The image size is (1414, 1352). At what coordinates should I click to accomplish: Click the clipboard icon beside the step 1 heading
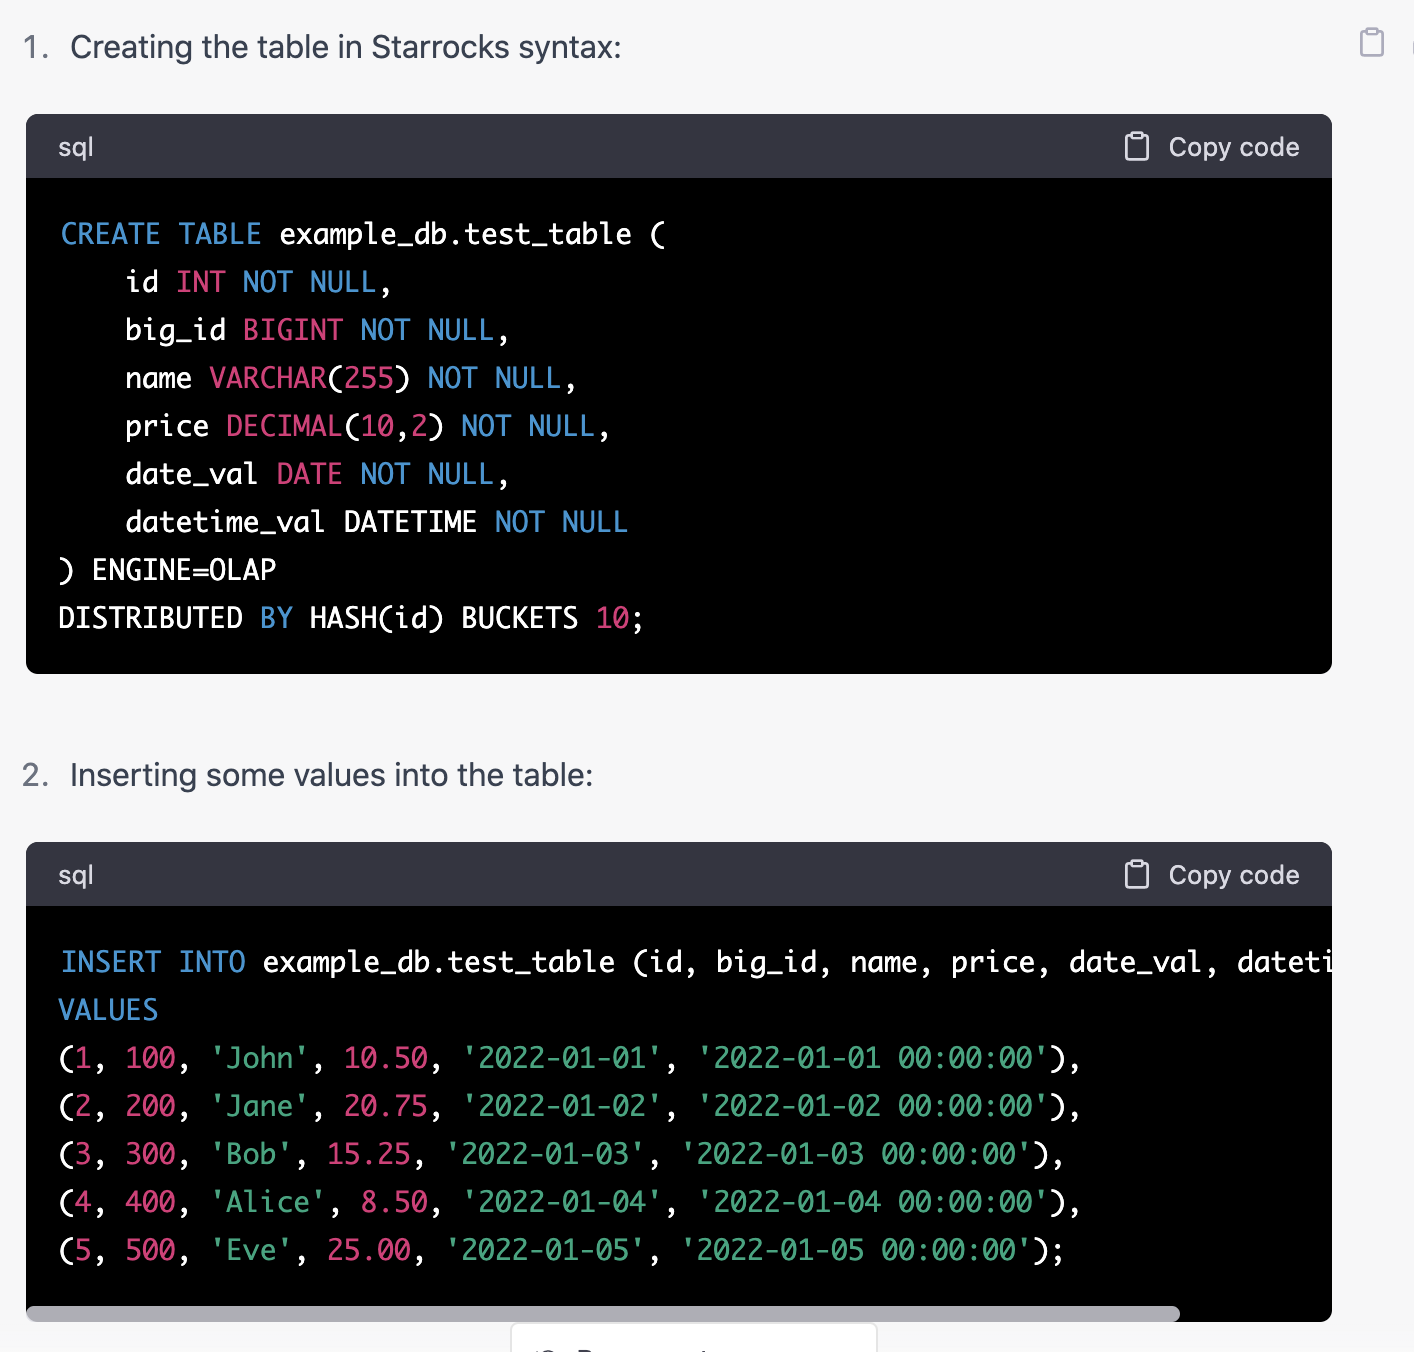1371,42
